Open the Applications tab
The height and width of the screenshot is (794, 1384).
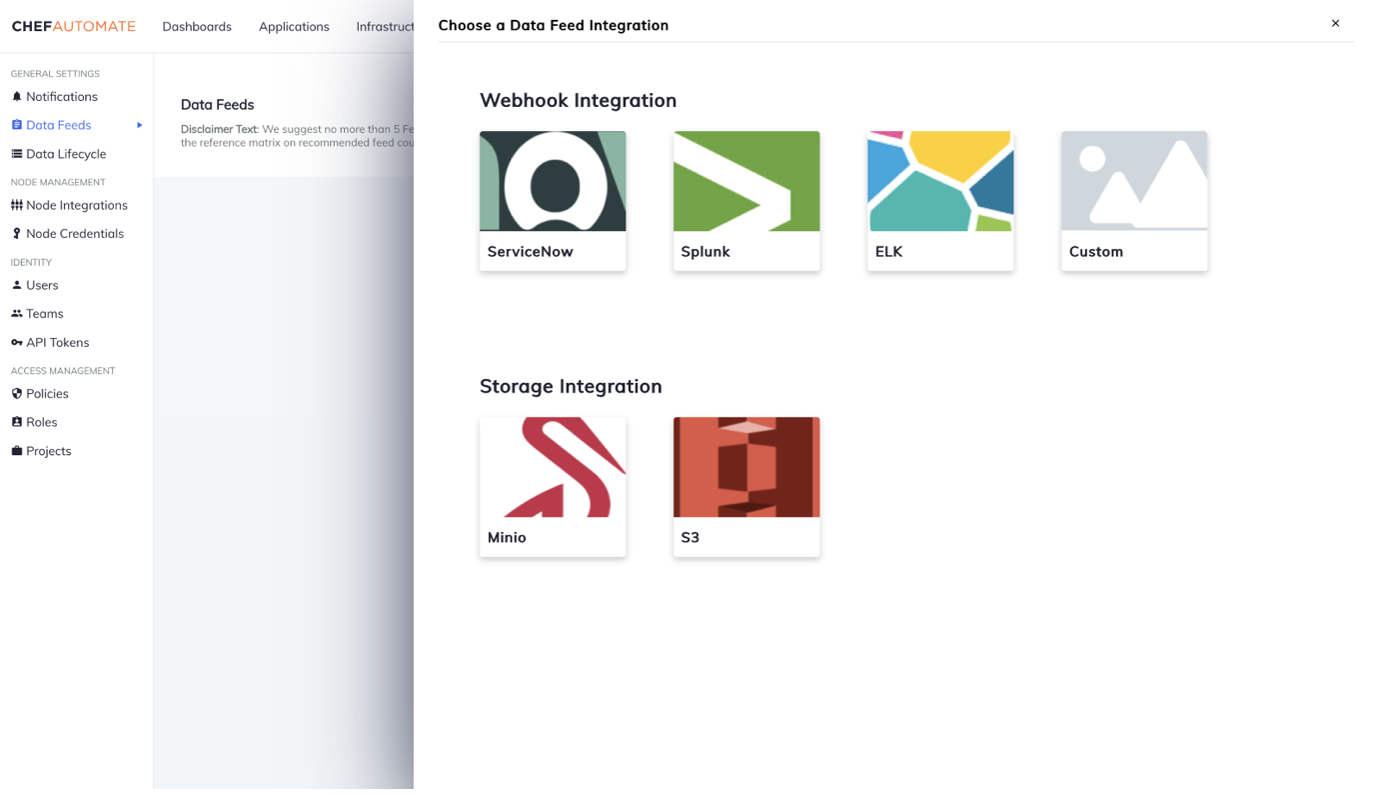[x=294, y=26]
